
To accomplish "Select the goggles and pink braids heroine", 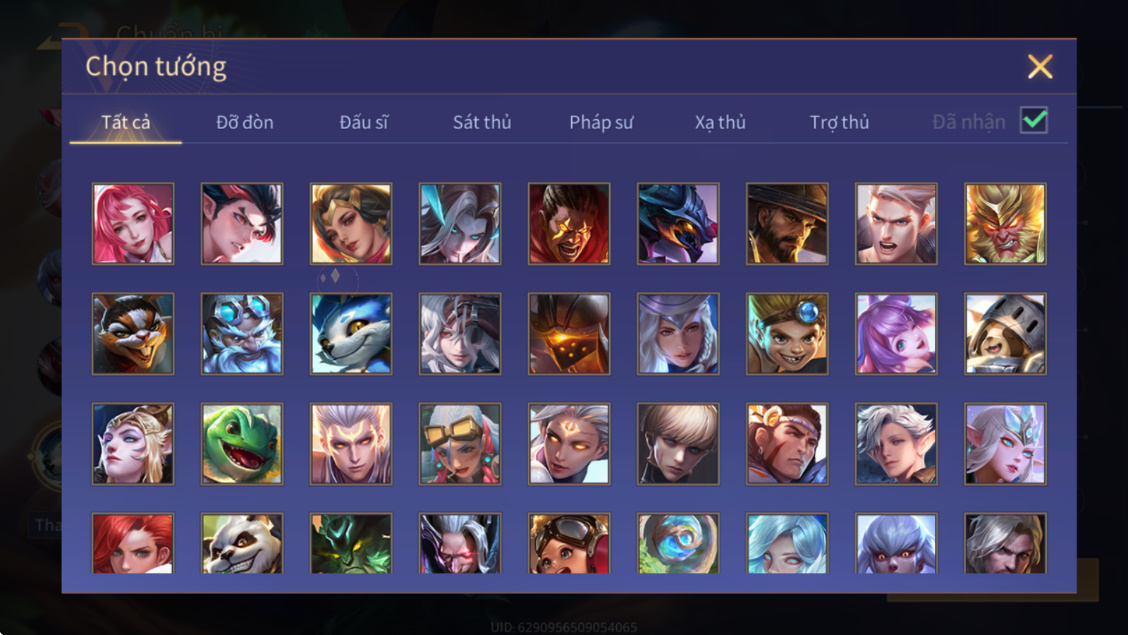I will [x=460, y=444].
